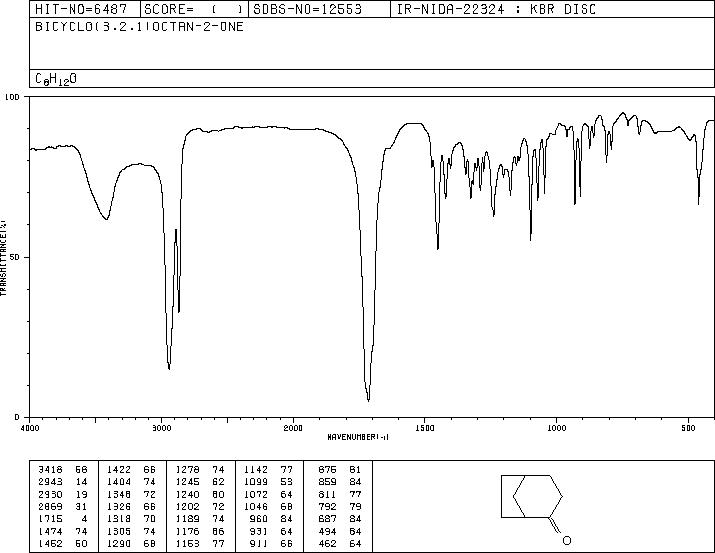Select the 859 peak table entry
The image size is (715, 553).
(340, 482)
